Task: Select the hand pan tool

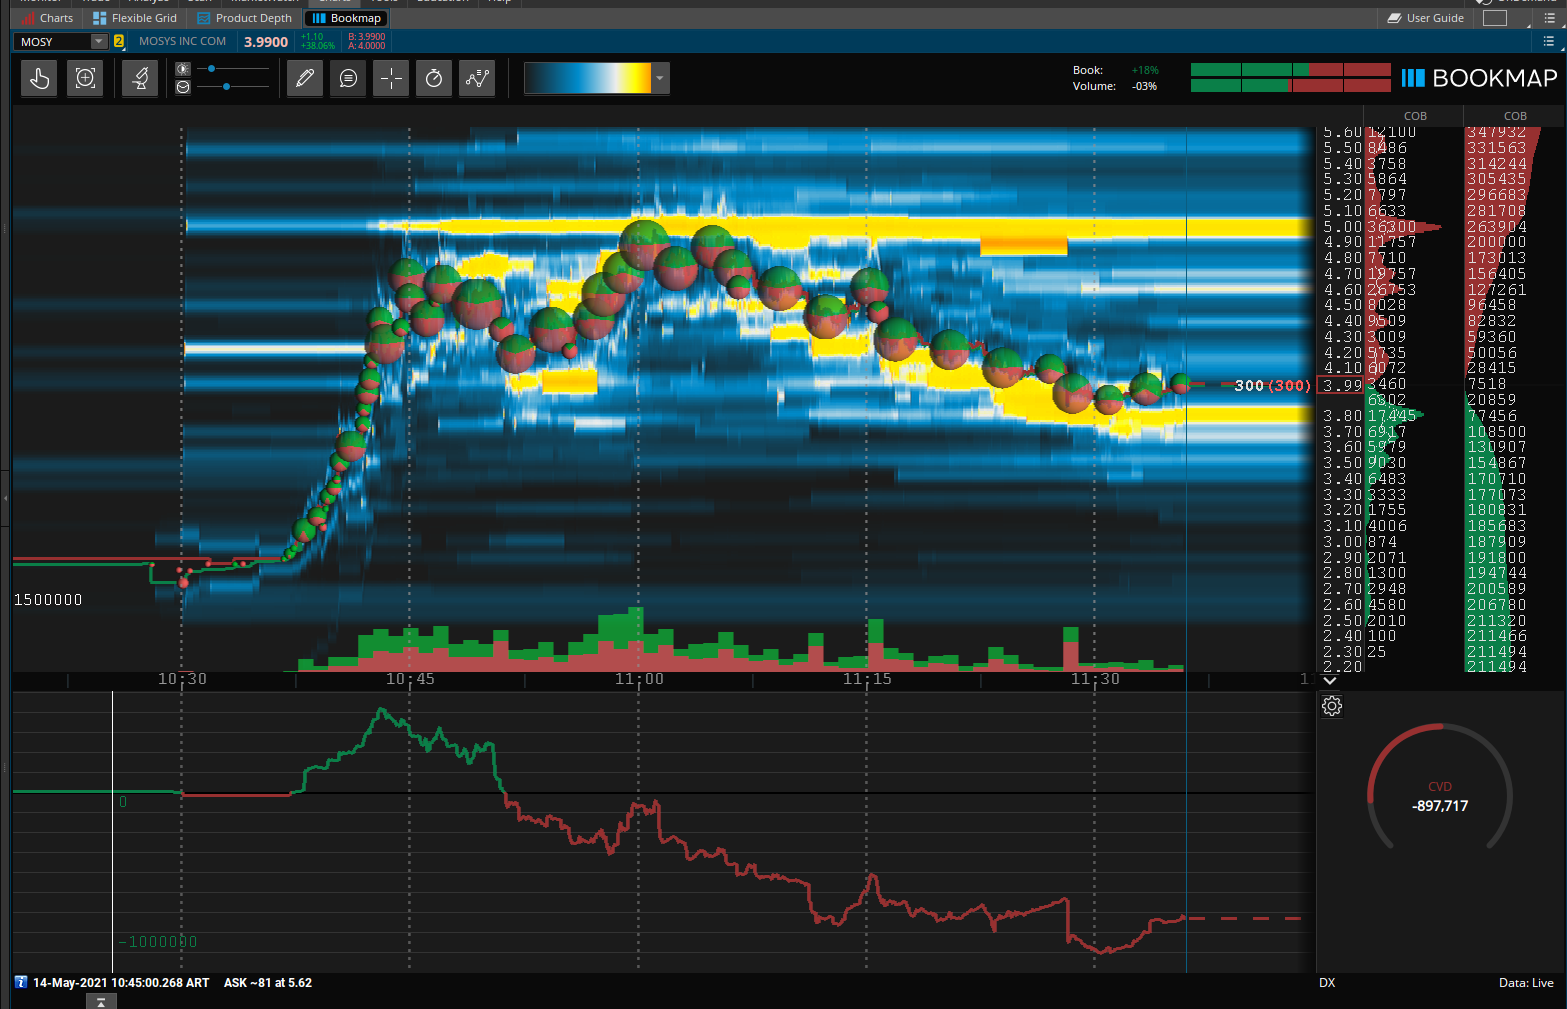Action: click(40, 78)
